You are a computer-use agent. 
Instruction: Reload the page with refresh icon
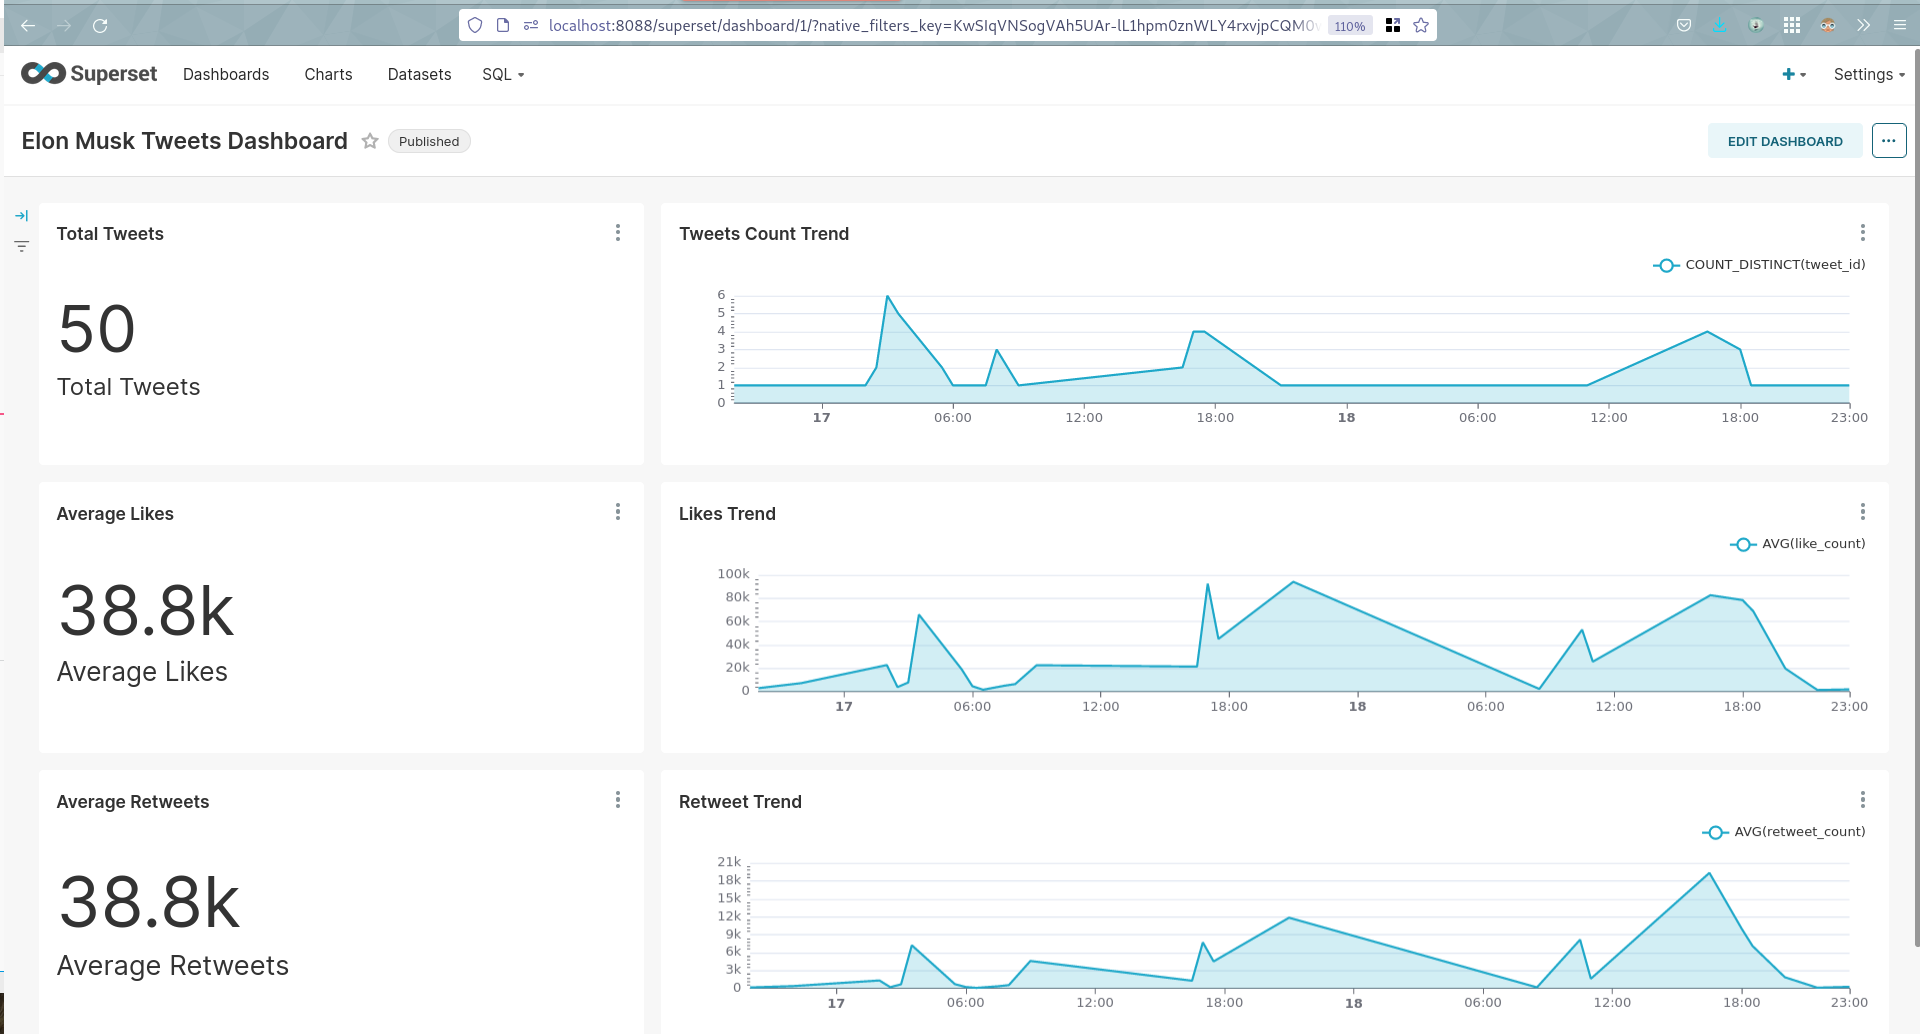tap(100, 25)
